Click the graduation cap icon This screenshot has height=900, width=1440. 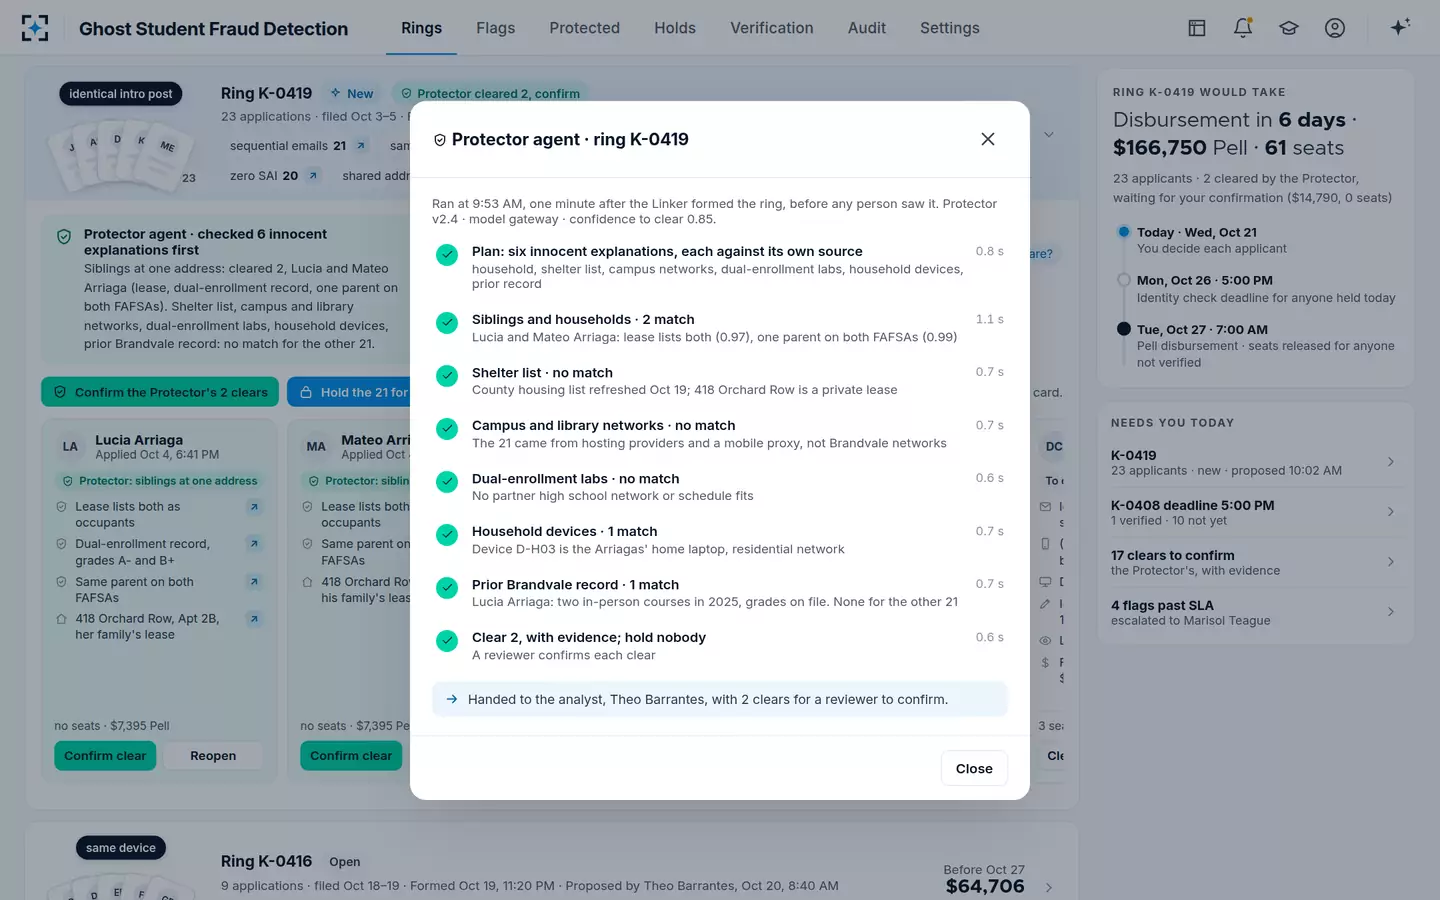pyautogui.click(x=1289, y=28)
